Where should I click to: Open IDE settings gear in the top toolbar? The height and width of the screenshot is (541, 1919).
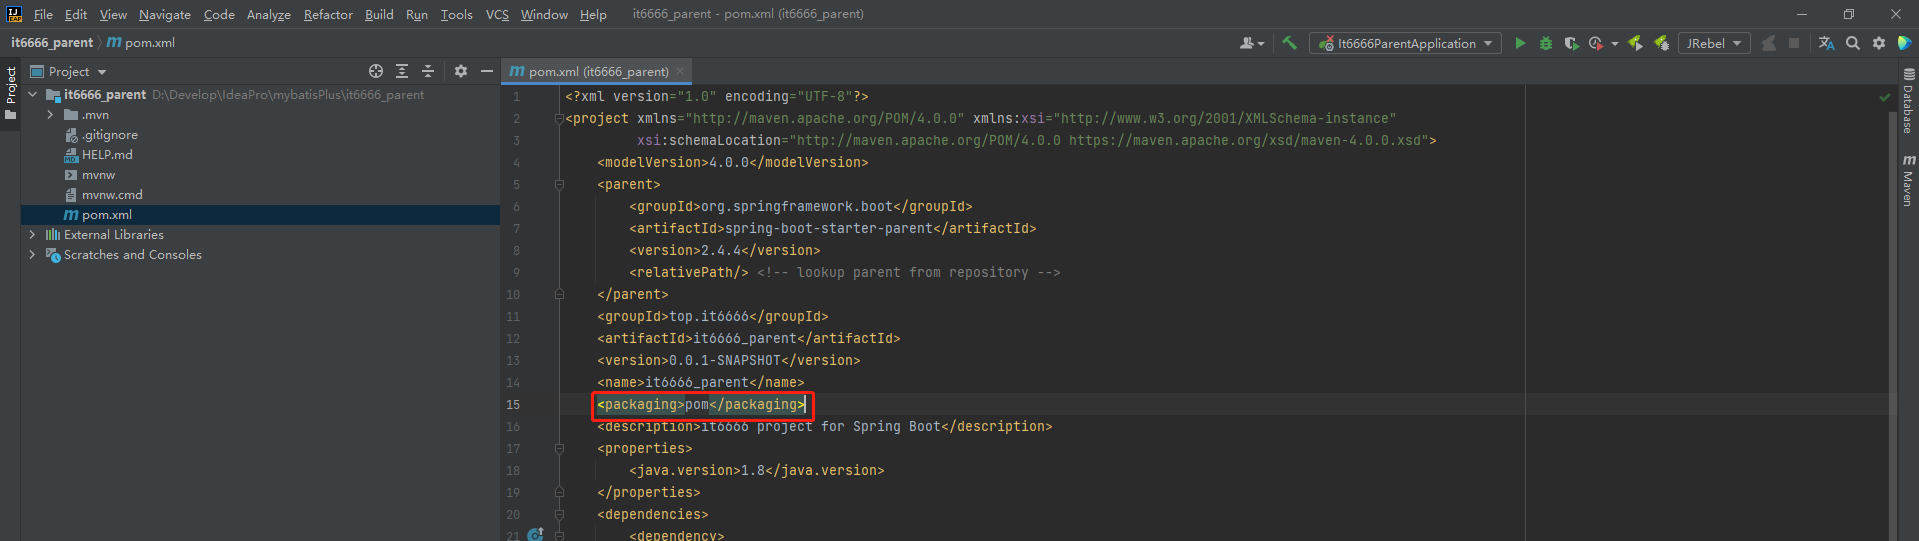click(x=1879, y=43)
